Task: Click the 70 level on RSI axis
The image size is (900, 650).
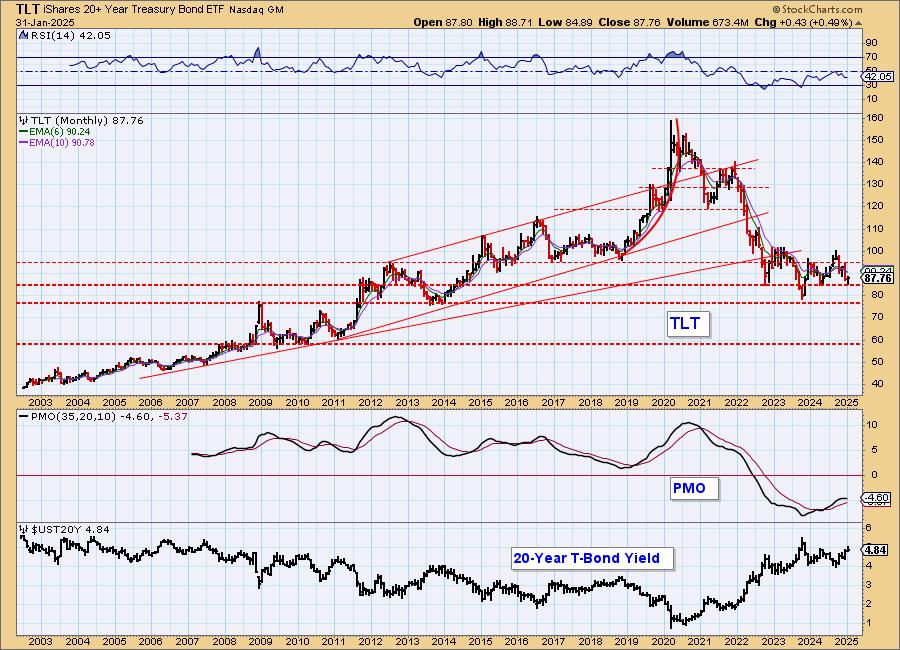Action: click(x=872, y=57)
